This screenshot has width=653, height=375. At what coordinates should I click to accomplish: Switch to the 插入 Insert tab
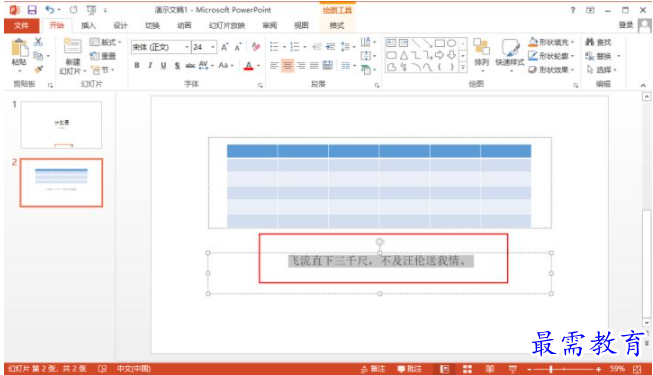(88, 25)
